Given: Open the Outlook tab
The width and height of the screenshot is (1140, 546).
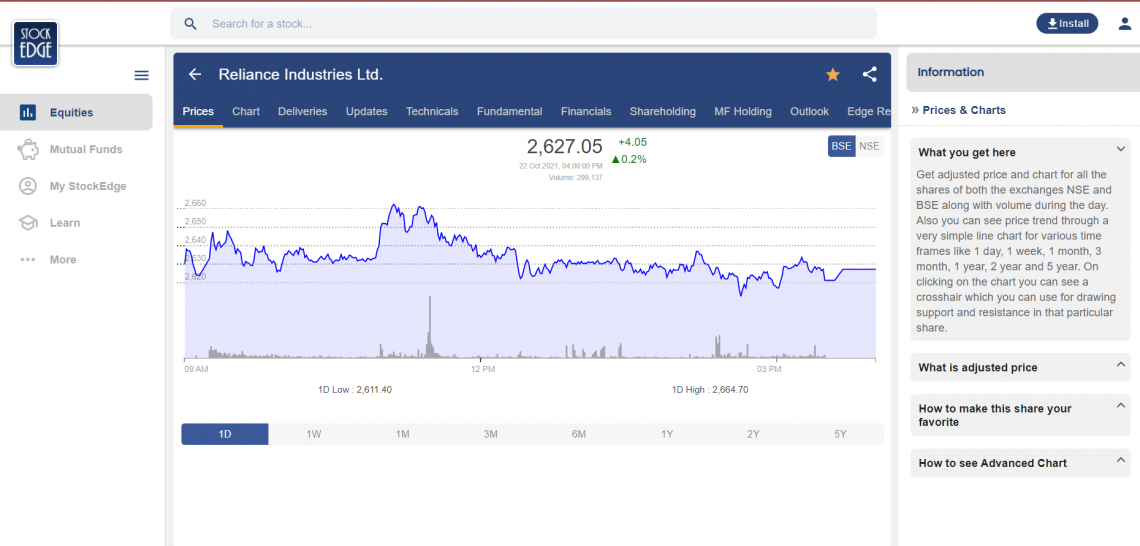Looking at the screenshot, I should [809, 111].
